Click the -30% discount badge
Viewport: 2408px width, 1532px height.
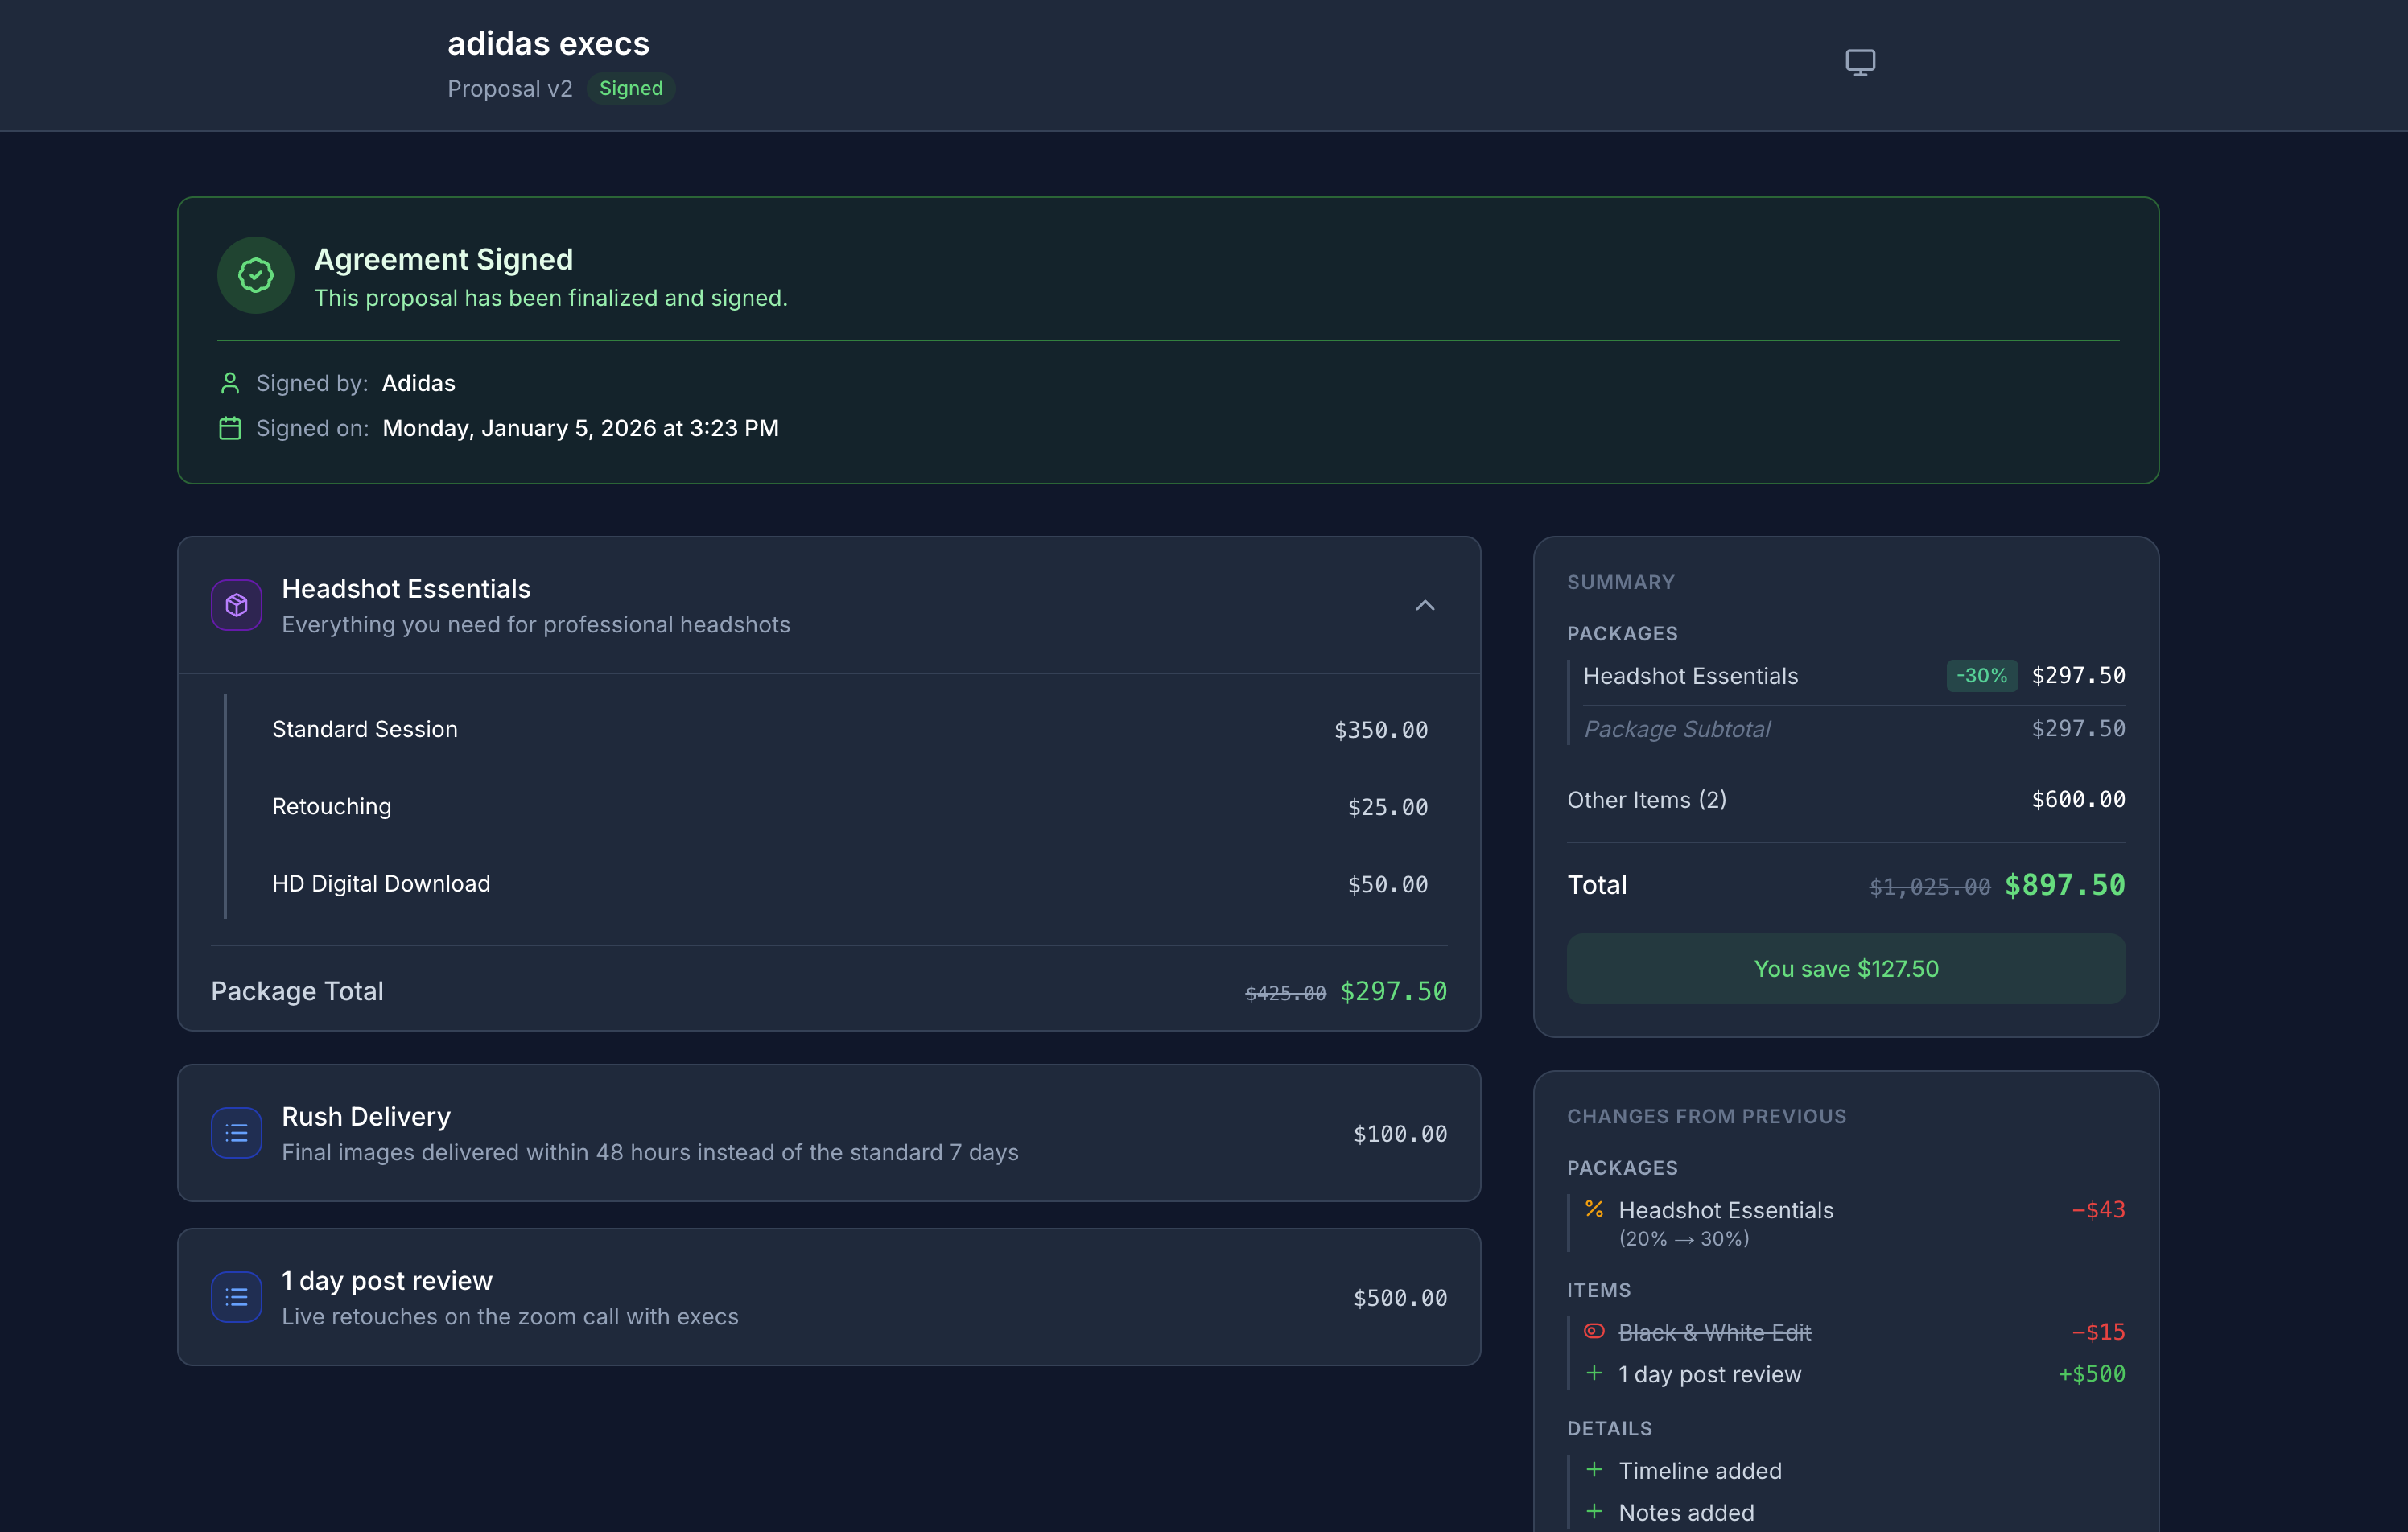(1981, 676)
